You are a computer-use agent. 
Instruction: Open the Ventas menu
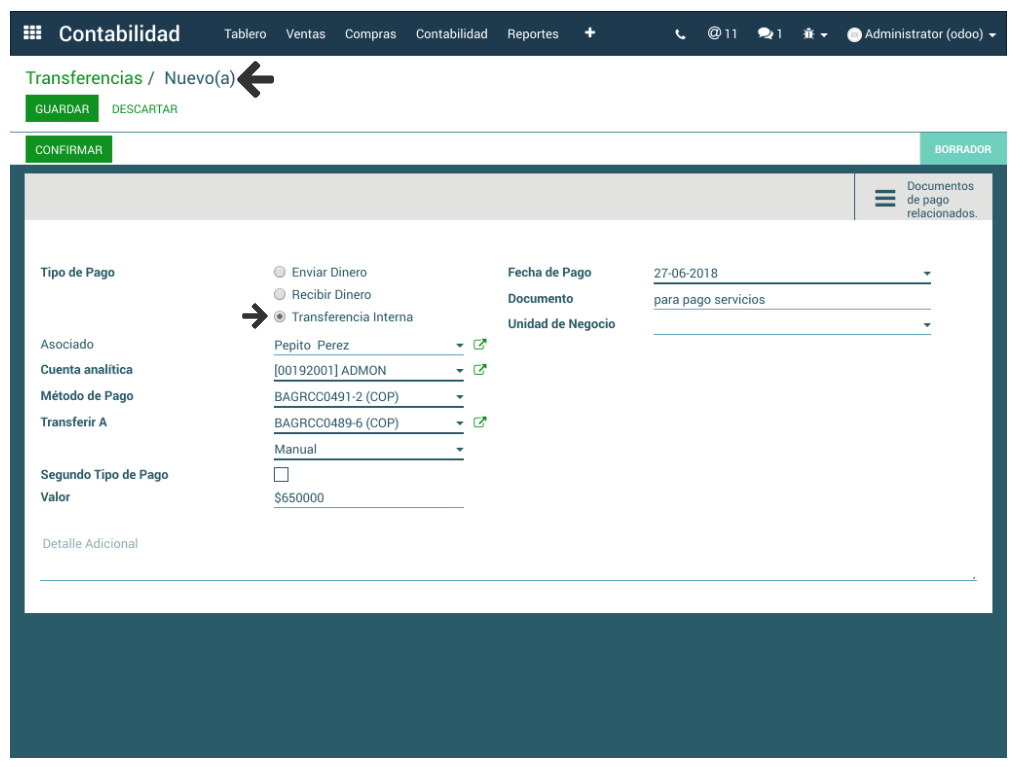point(305,34)
